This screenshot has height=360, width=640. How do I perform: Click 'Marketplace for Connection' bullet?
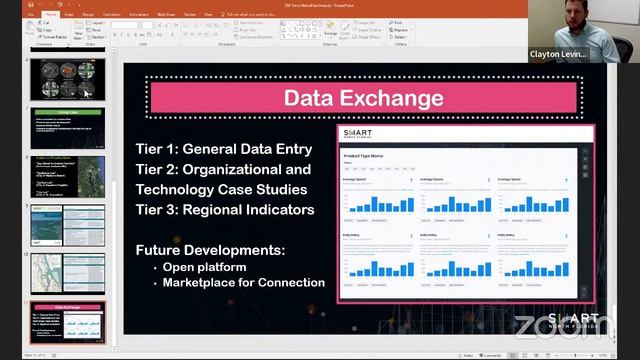244,282
